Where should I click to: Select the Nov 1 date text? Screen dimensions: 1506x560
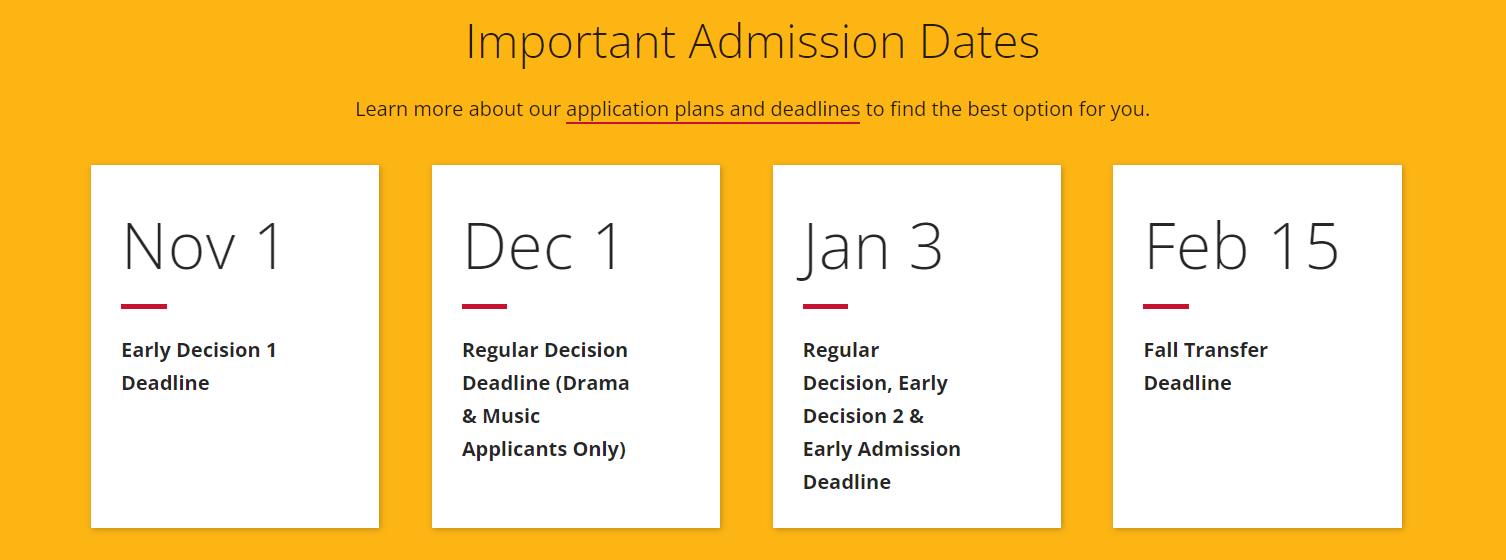coord(203,246)
